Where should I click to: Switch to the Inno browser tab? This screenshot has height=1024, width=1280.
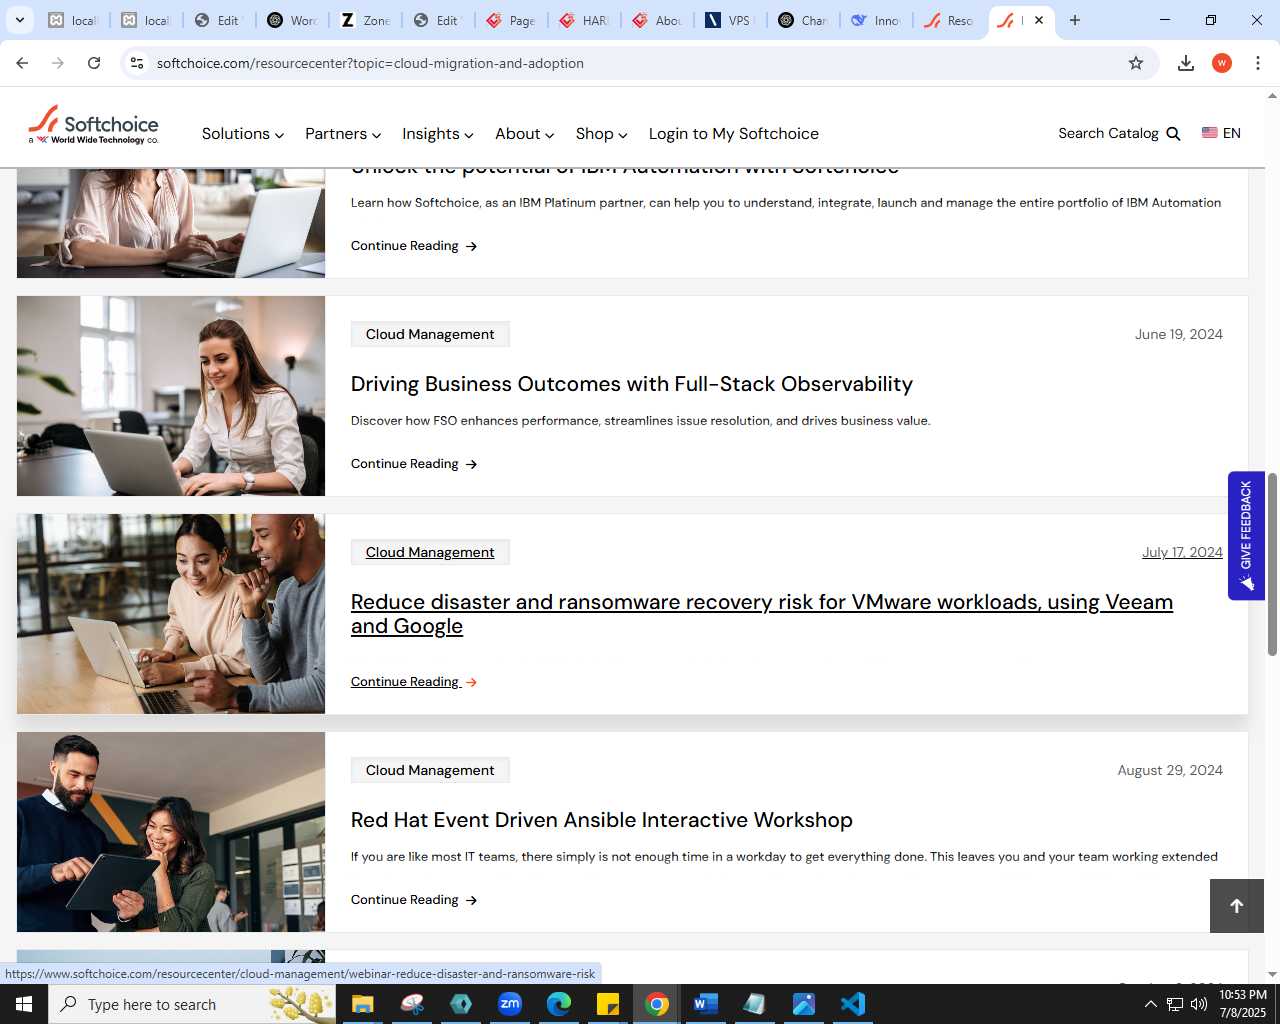(877, 20)
